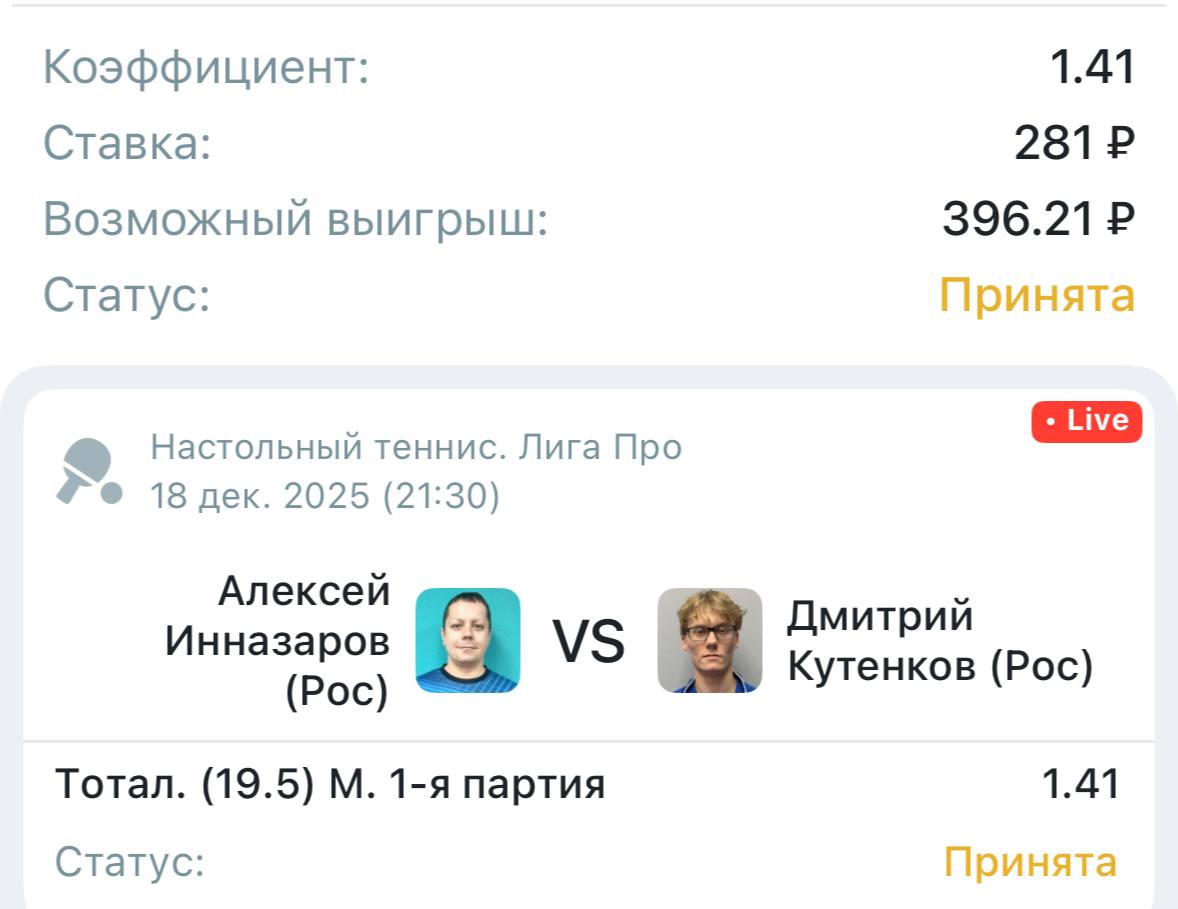Click the 1.41 value beside Коэффициент
This screenshot has width=1178, height=909.
(1092, 68)
